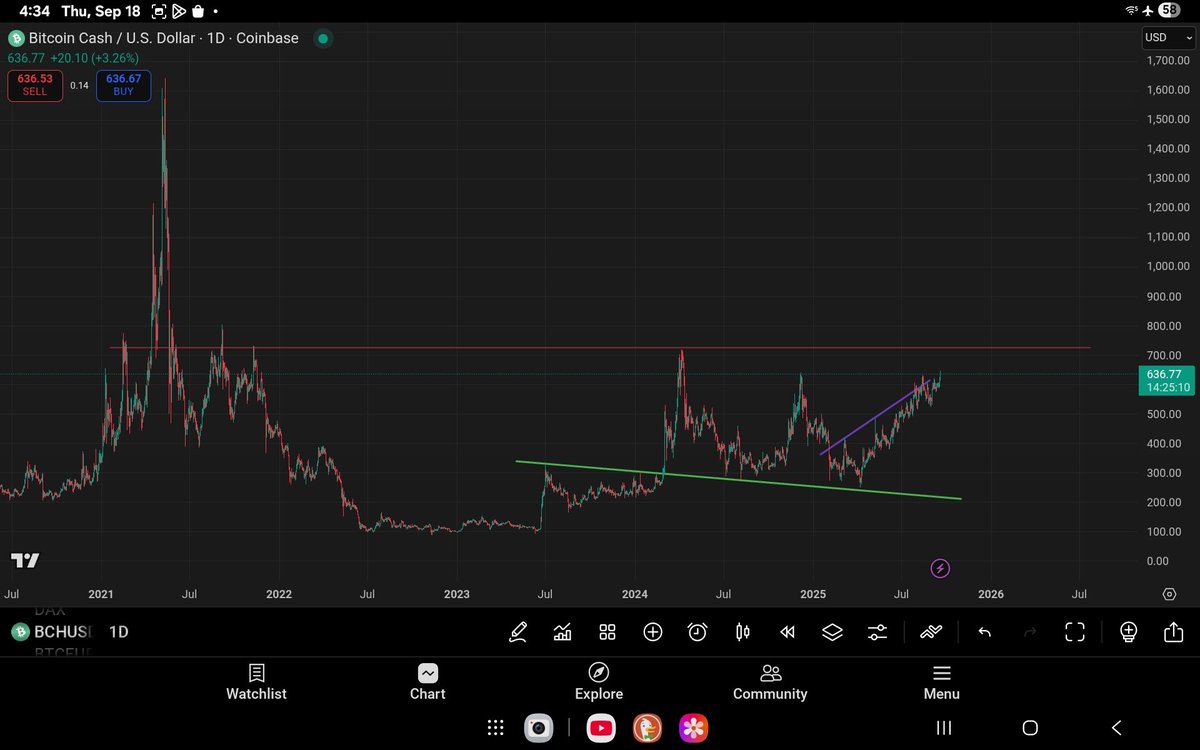Image resolution: width=1200 pixels, height=750 pixels.
Task: Open the Explore tab
Action: [x=599, y=682]
